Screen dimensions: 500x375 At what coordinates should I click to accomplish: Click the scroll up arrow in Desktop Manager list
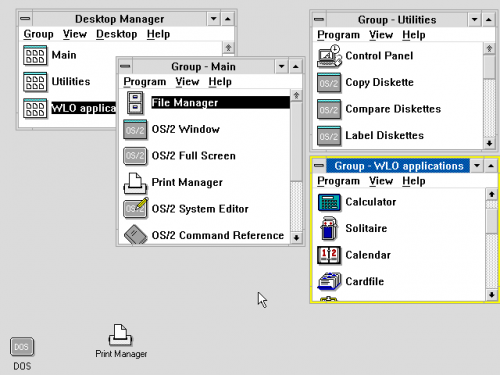(228, 48)
